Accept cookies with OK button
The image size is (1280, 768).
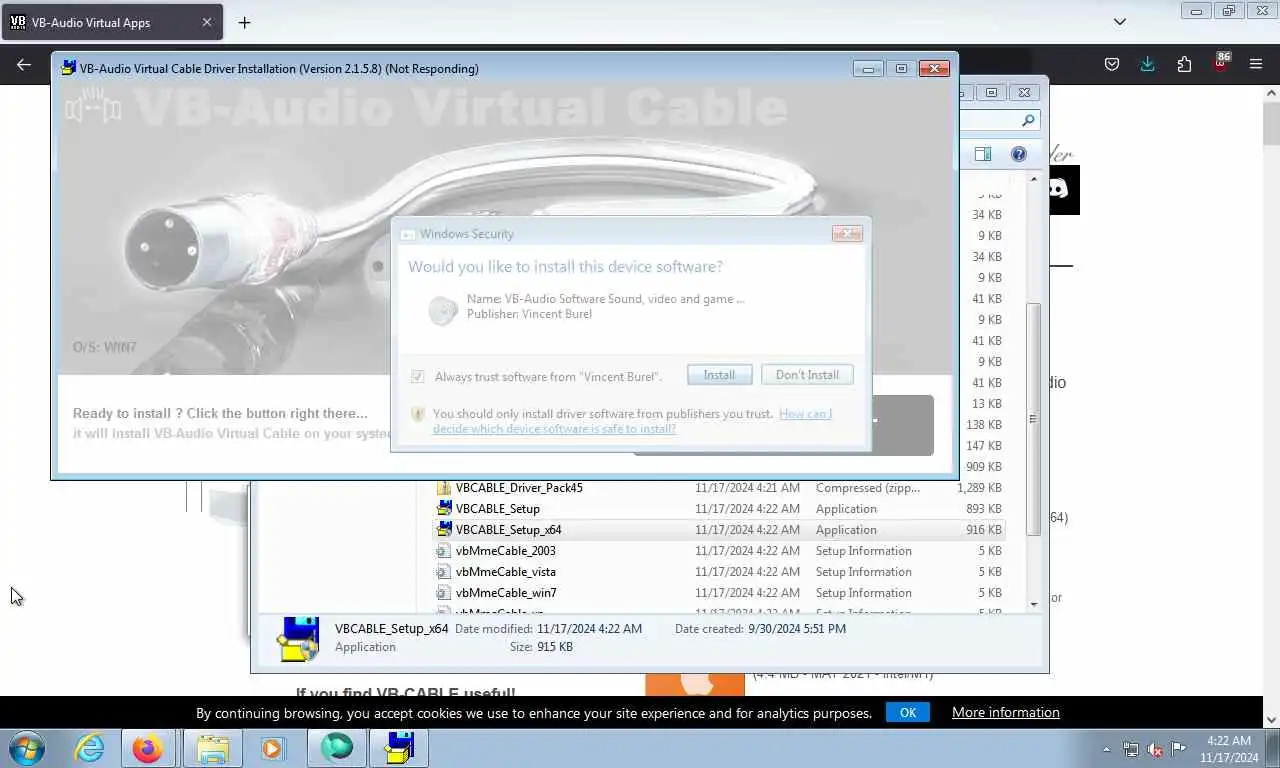[908, 712]
